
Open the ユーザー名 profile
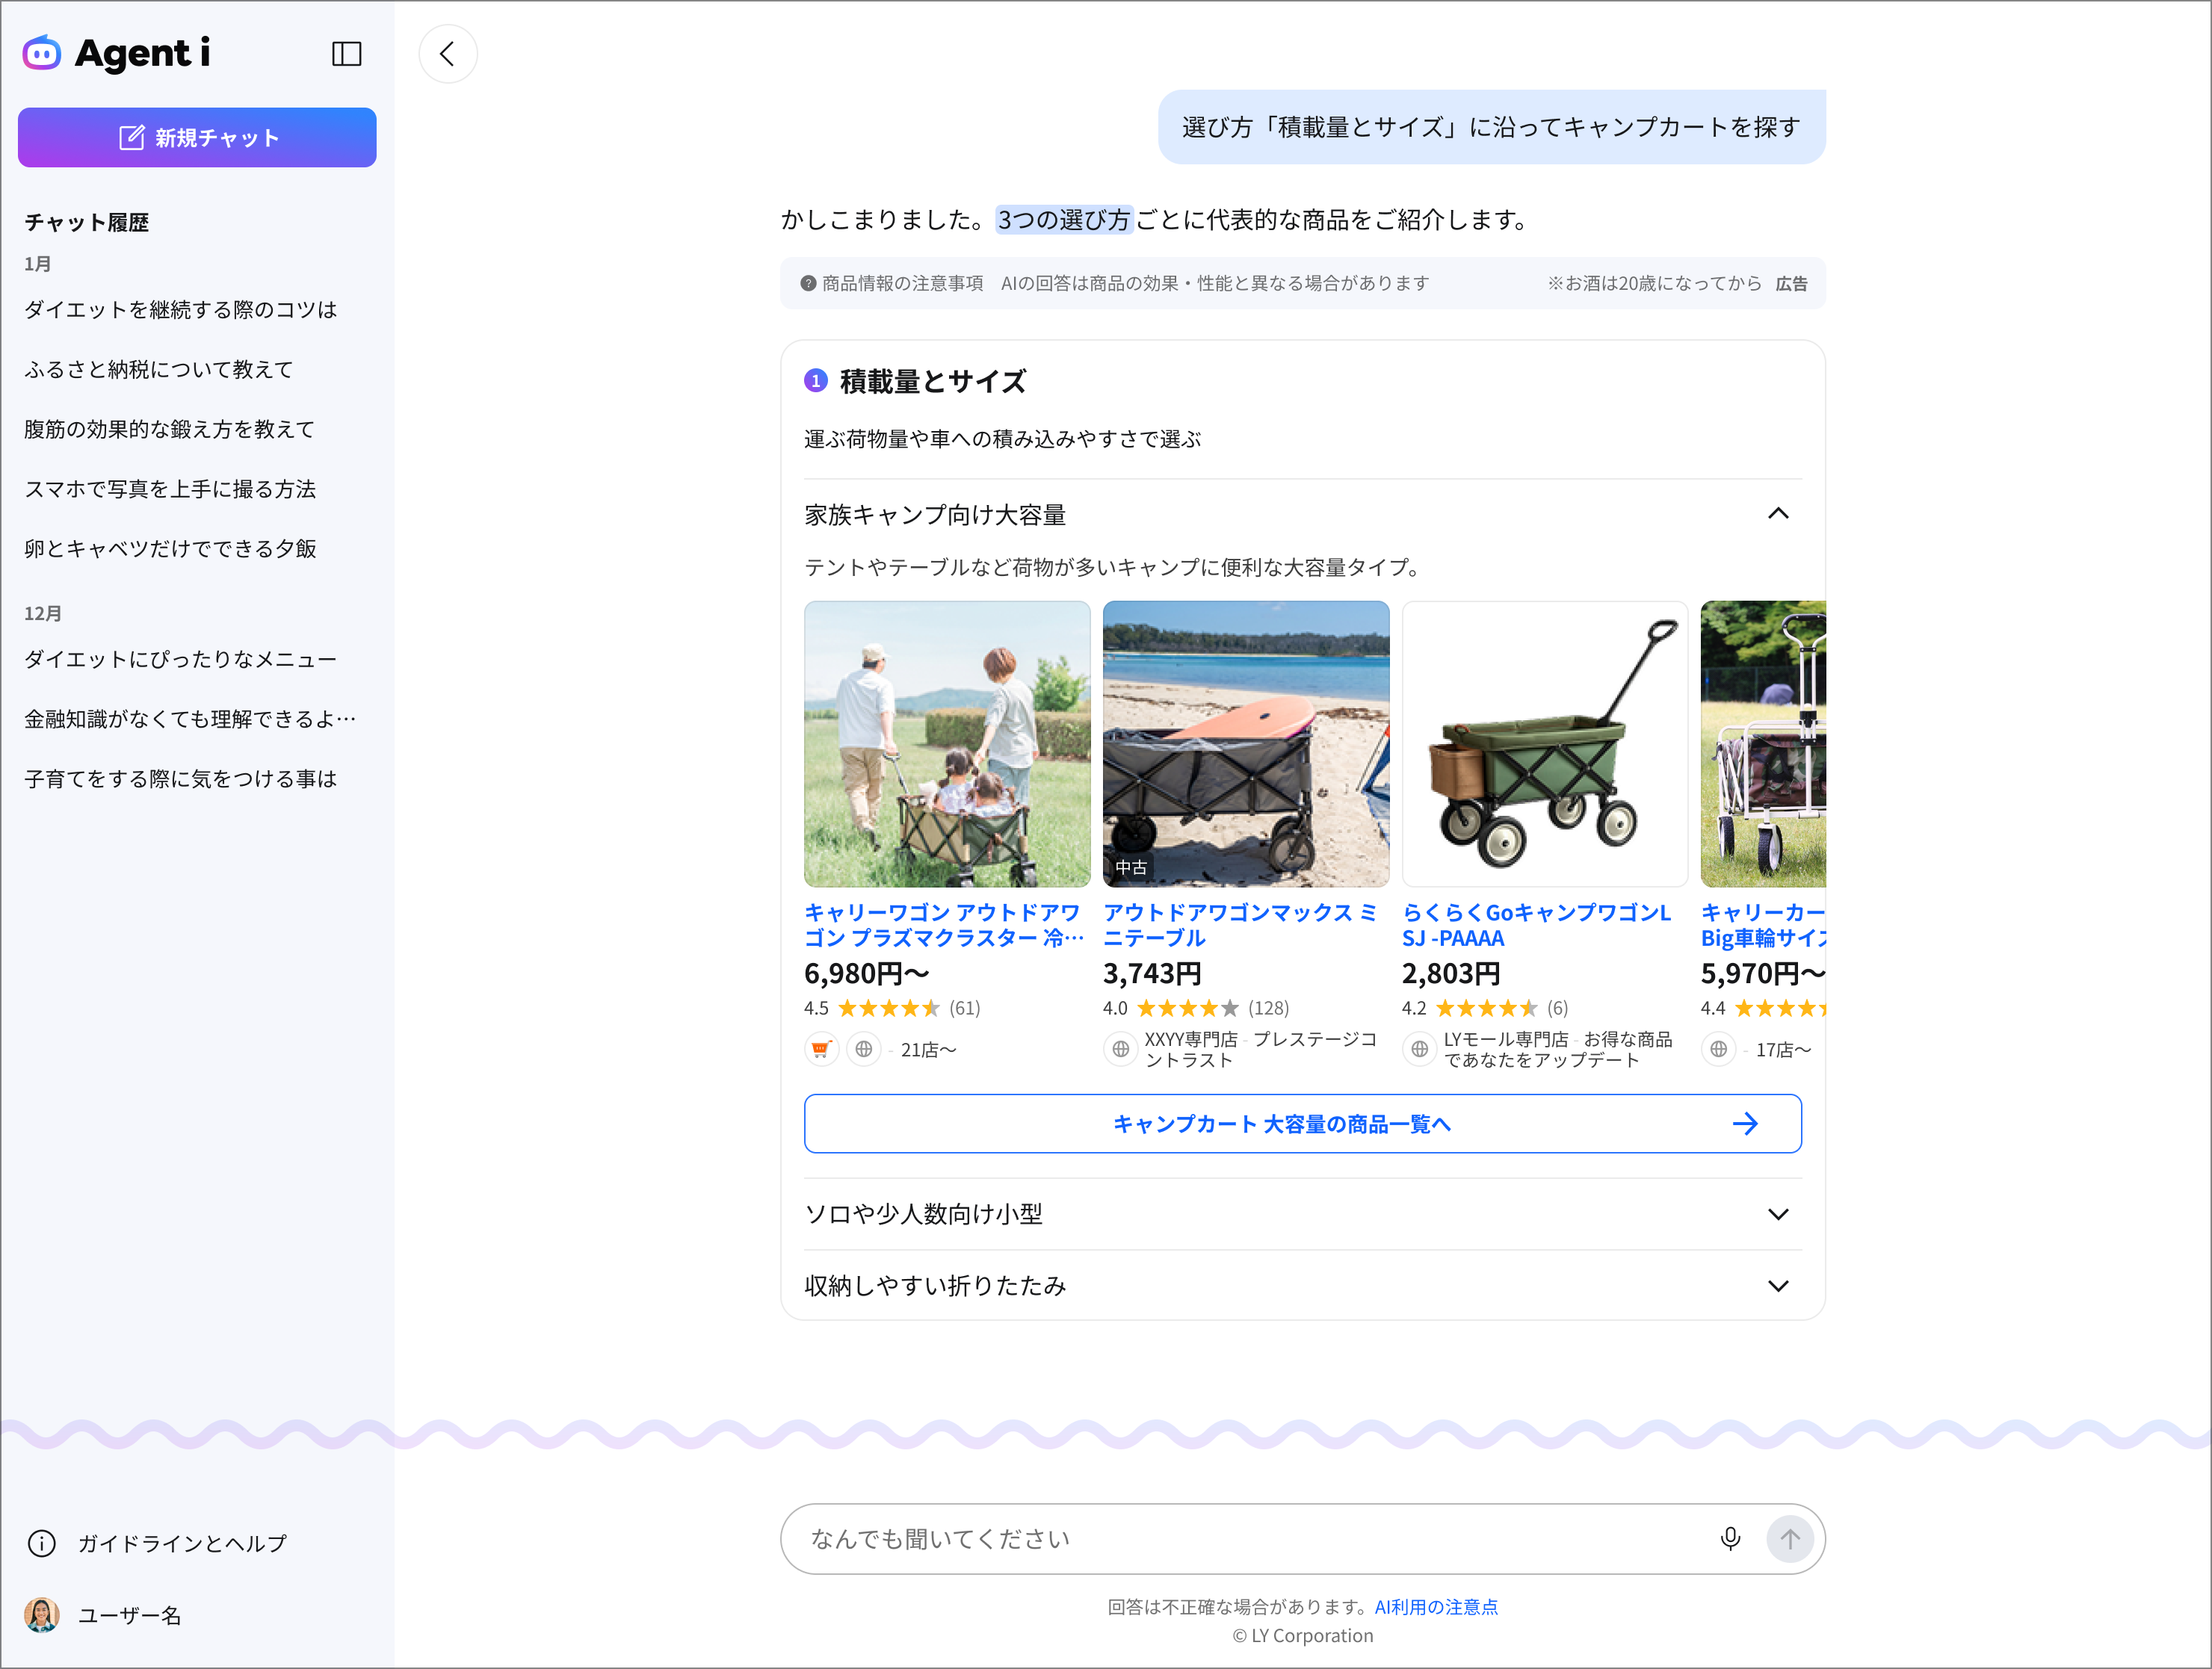(130, 1615)
